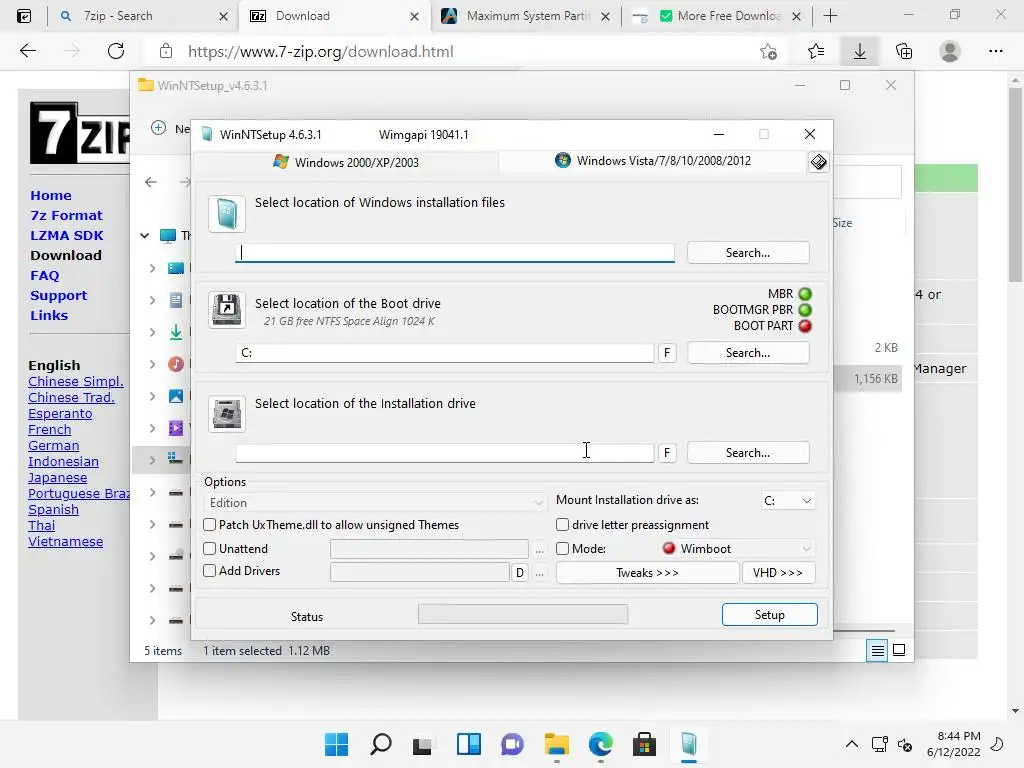Open the FAQ link on 7-Zip site

click(44, 276)
